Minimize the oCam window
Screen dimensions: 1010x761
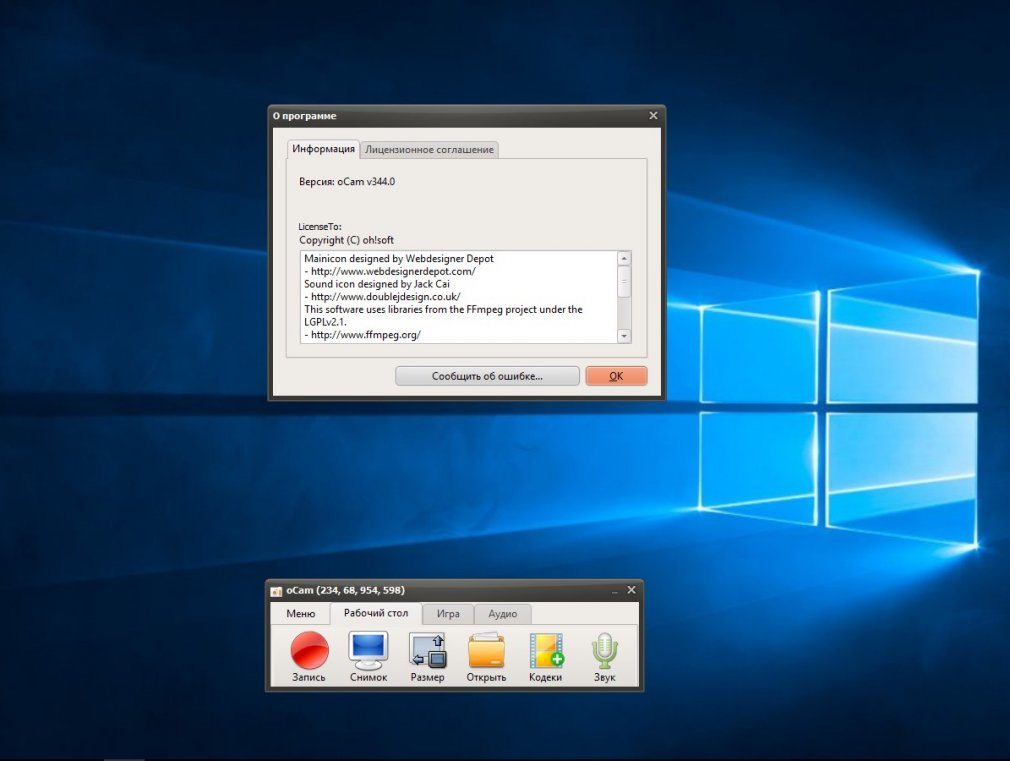click(615, 590)
